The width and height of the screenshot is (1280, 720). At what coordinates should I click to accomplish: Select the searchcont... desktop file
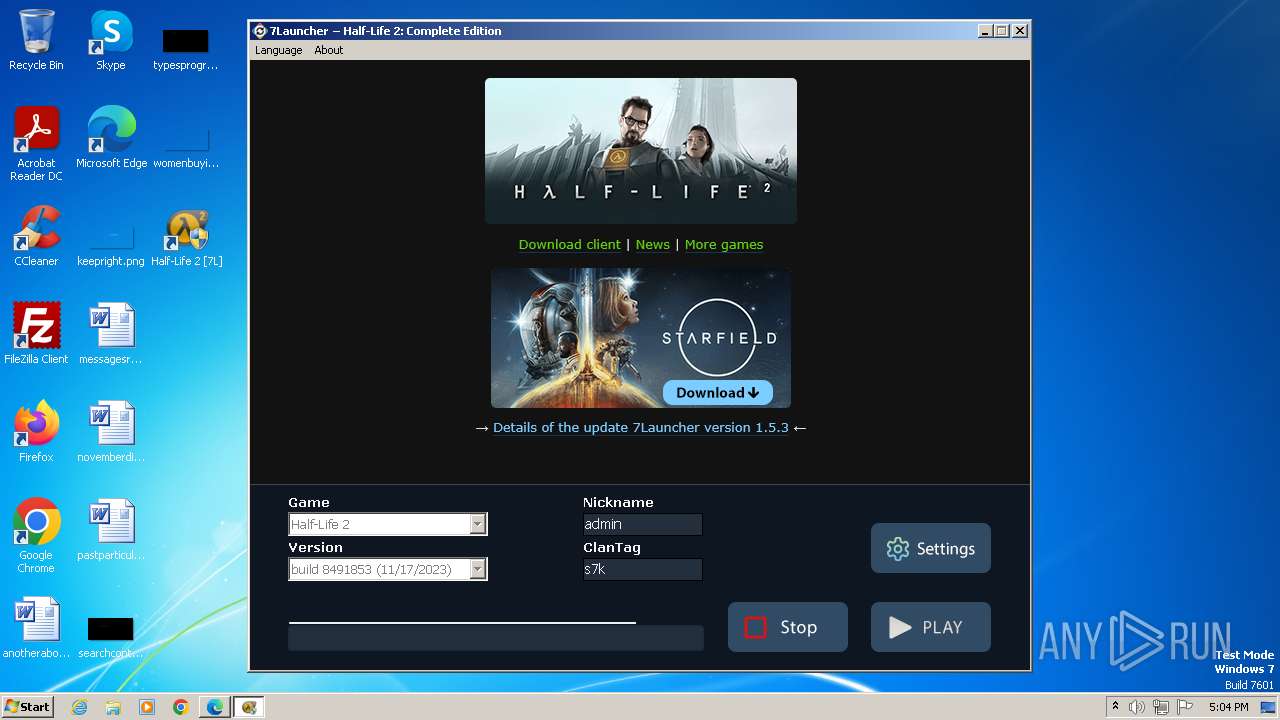[111, 638]
